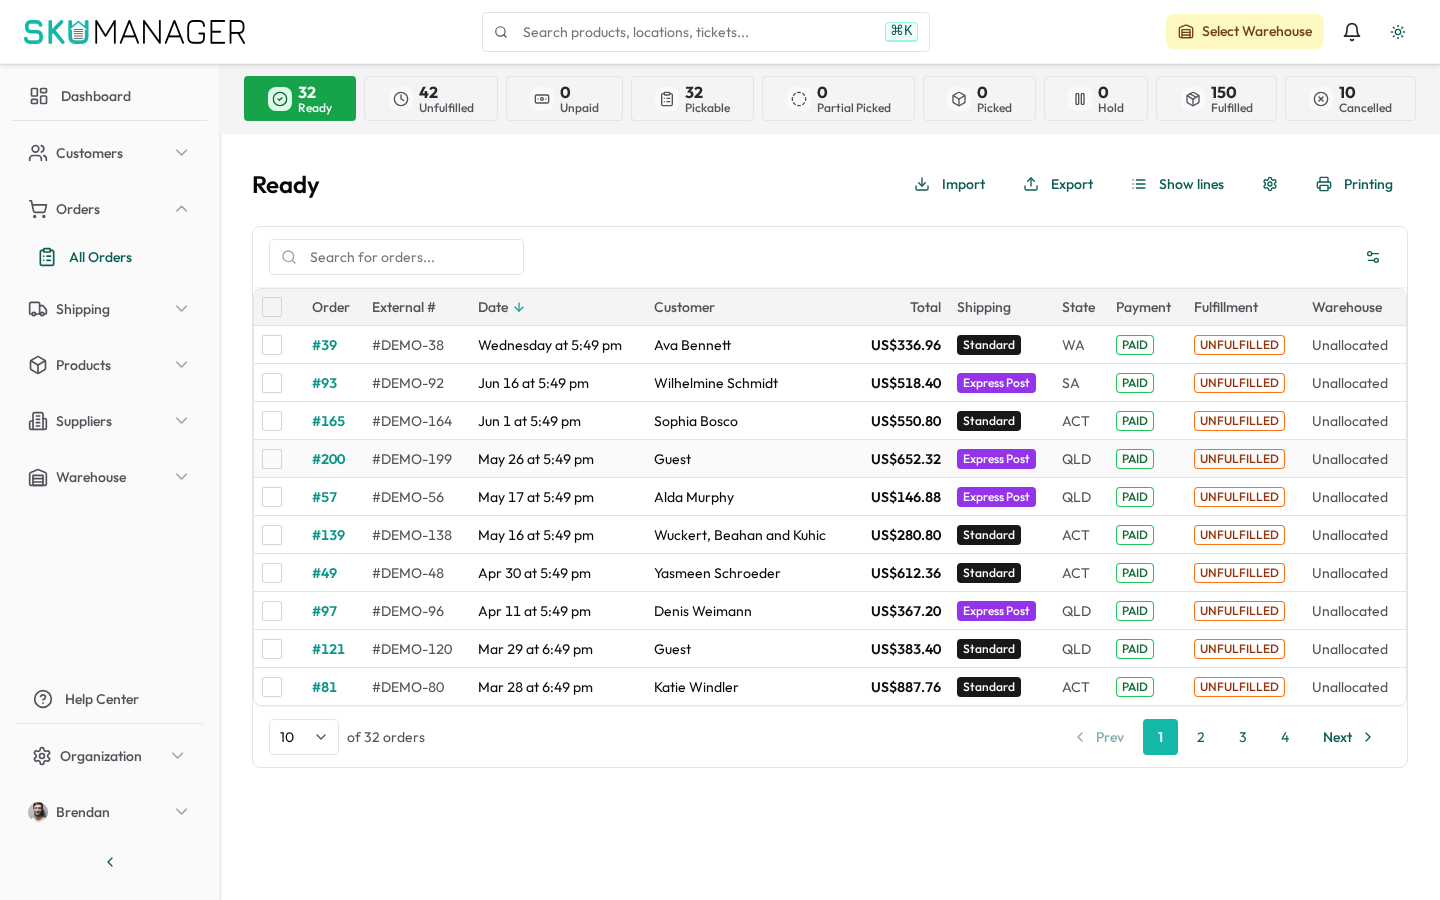Open the rows-per-page dropdown showing 10
The image size is (1440, 900).
pyautogui.click(x=304, y=737)
